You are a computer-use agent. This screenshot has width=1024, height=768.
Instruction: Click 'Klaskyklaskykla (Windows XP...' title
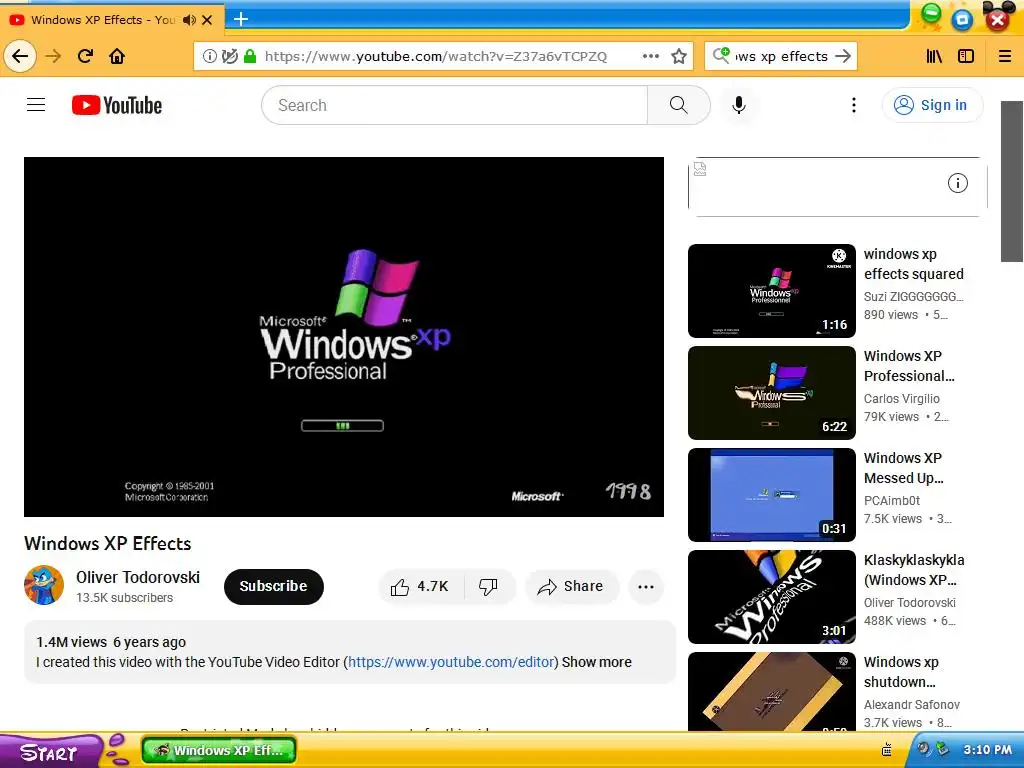pos(914,569)
